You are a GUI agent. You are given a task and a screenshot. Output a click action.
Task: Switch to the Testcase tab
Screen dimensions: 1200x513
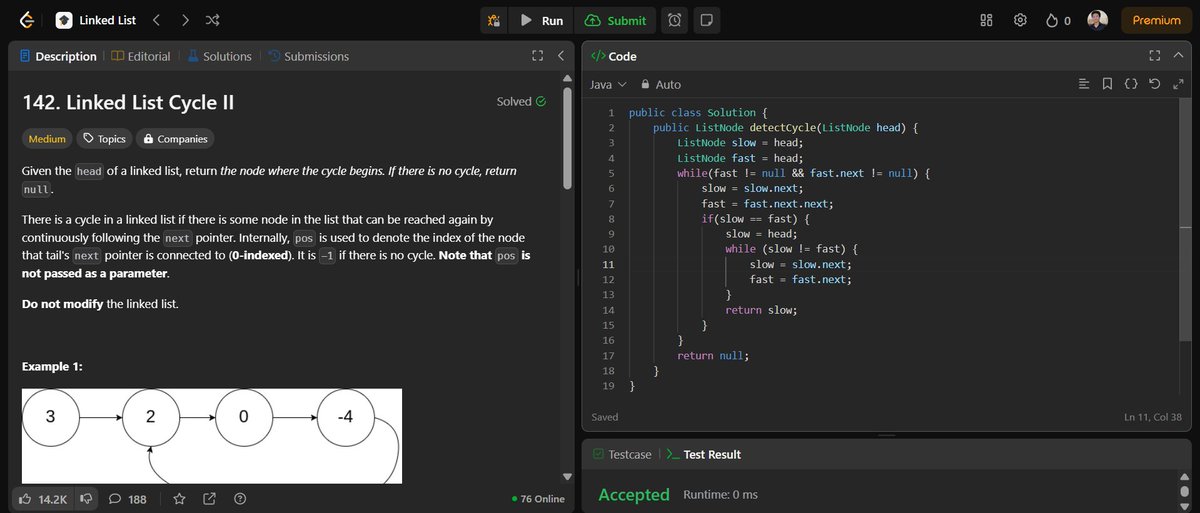[x=622, y=454]
